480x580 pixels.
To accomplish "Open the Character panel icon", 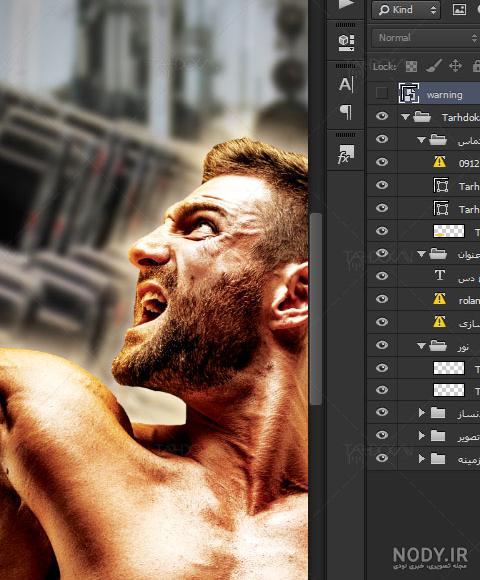I will click(346, 84).
